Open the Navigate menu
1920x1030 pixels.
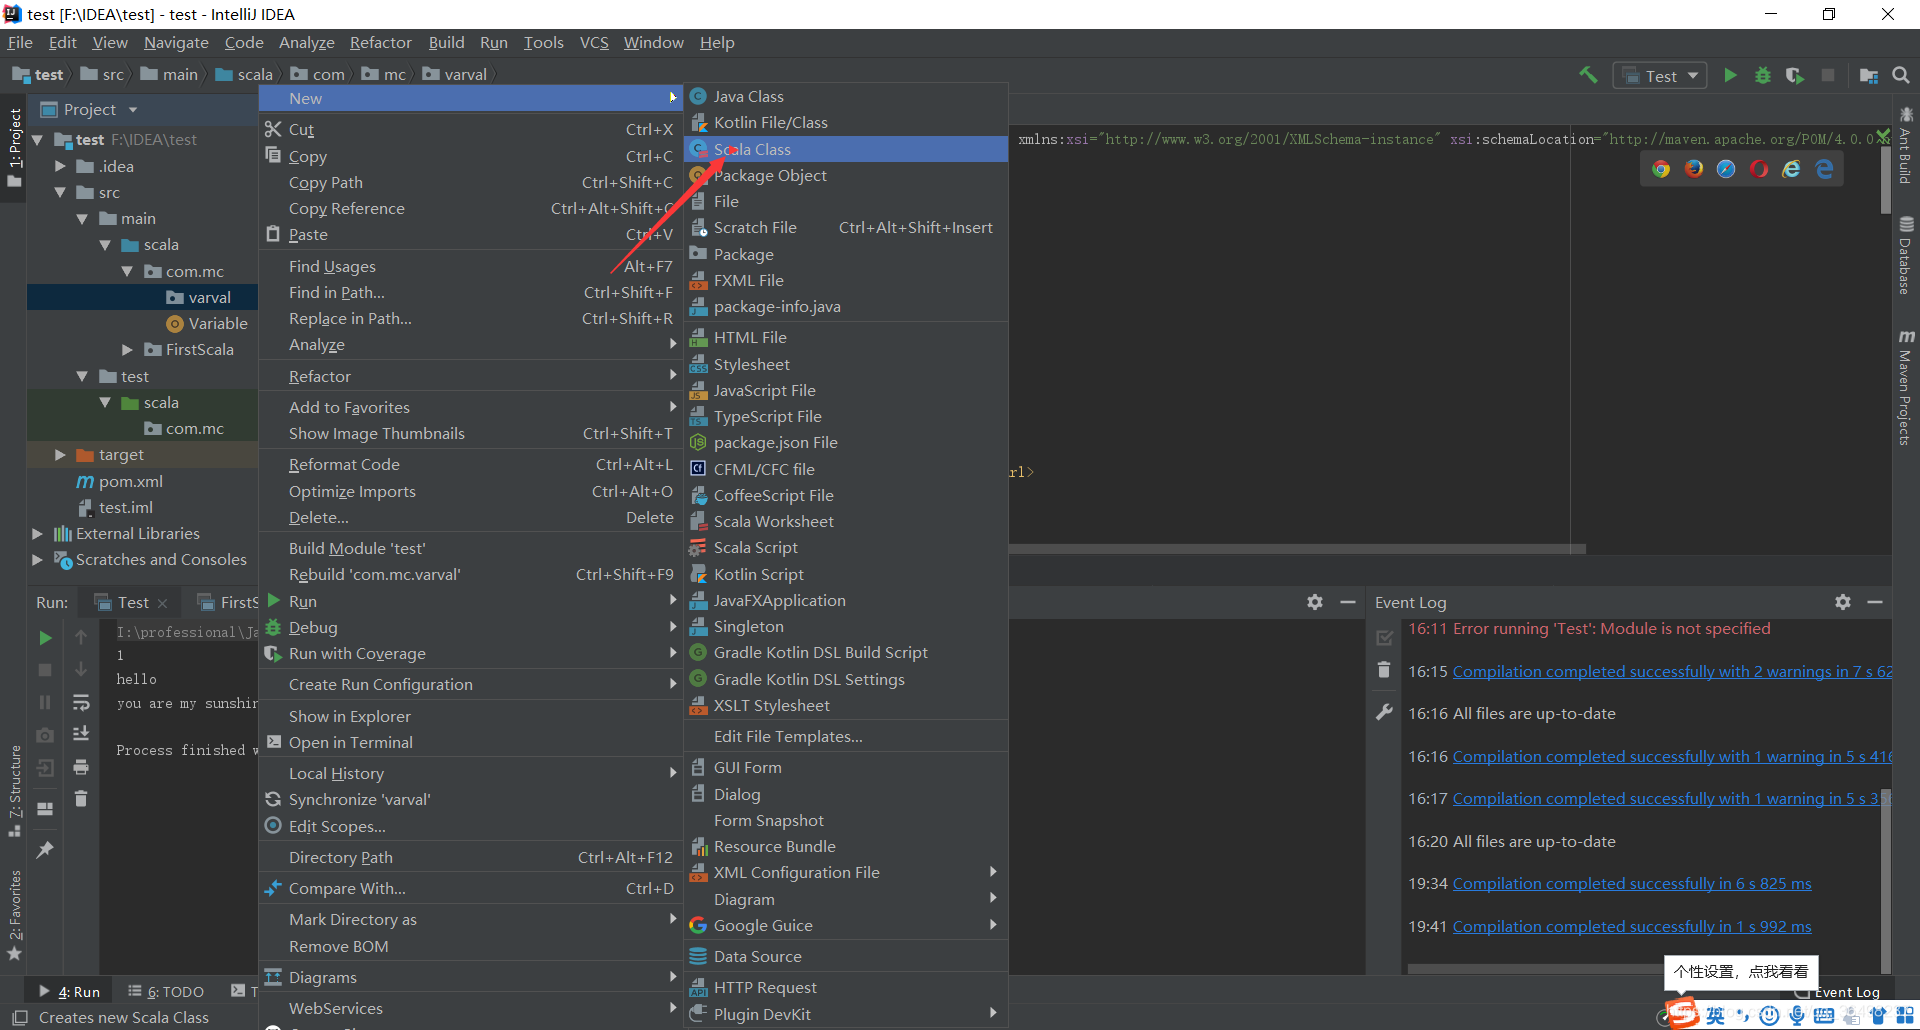[x=176, y=42]
